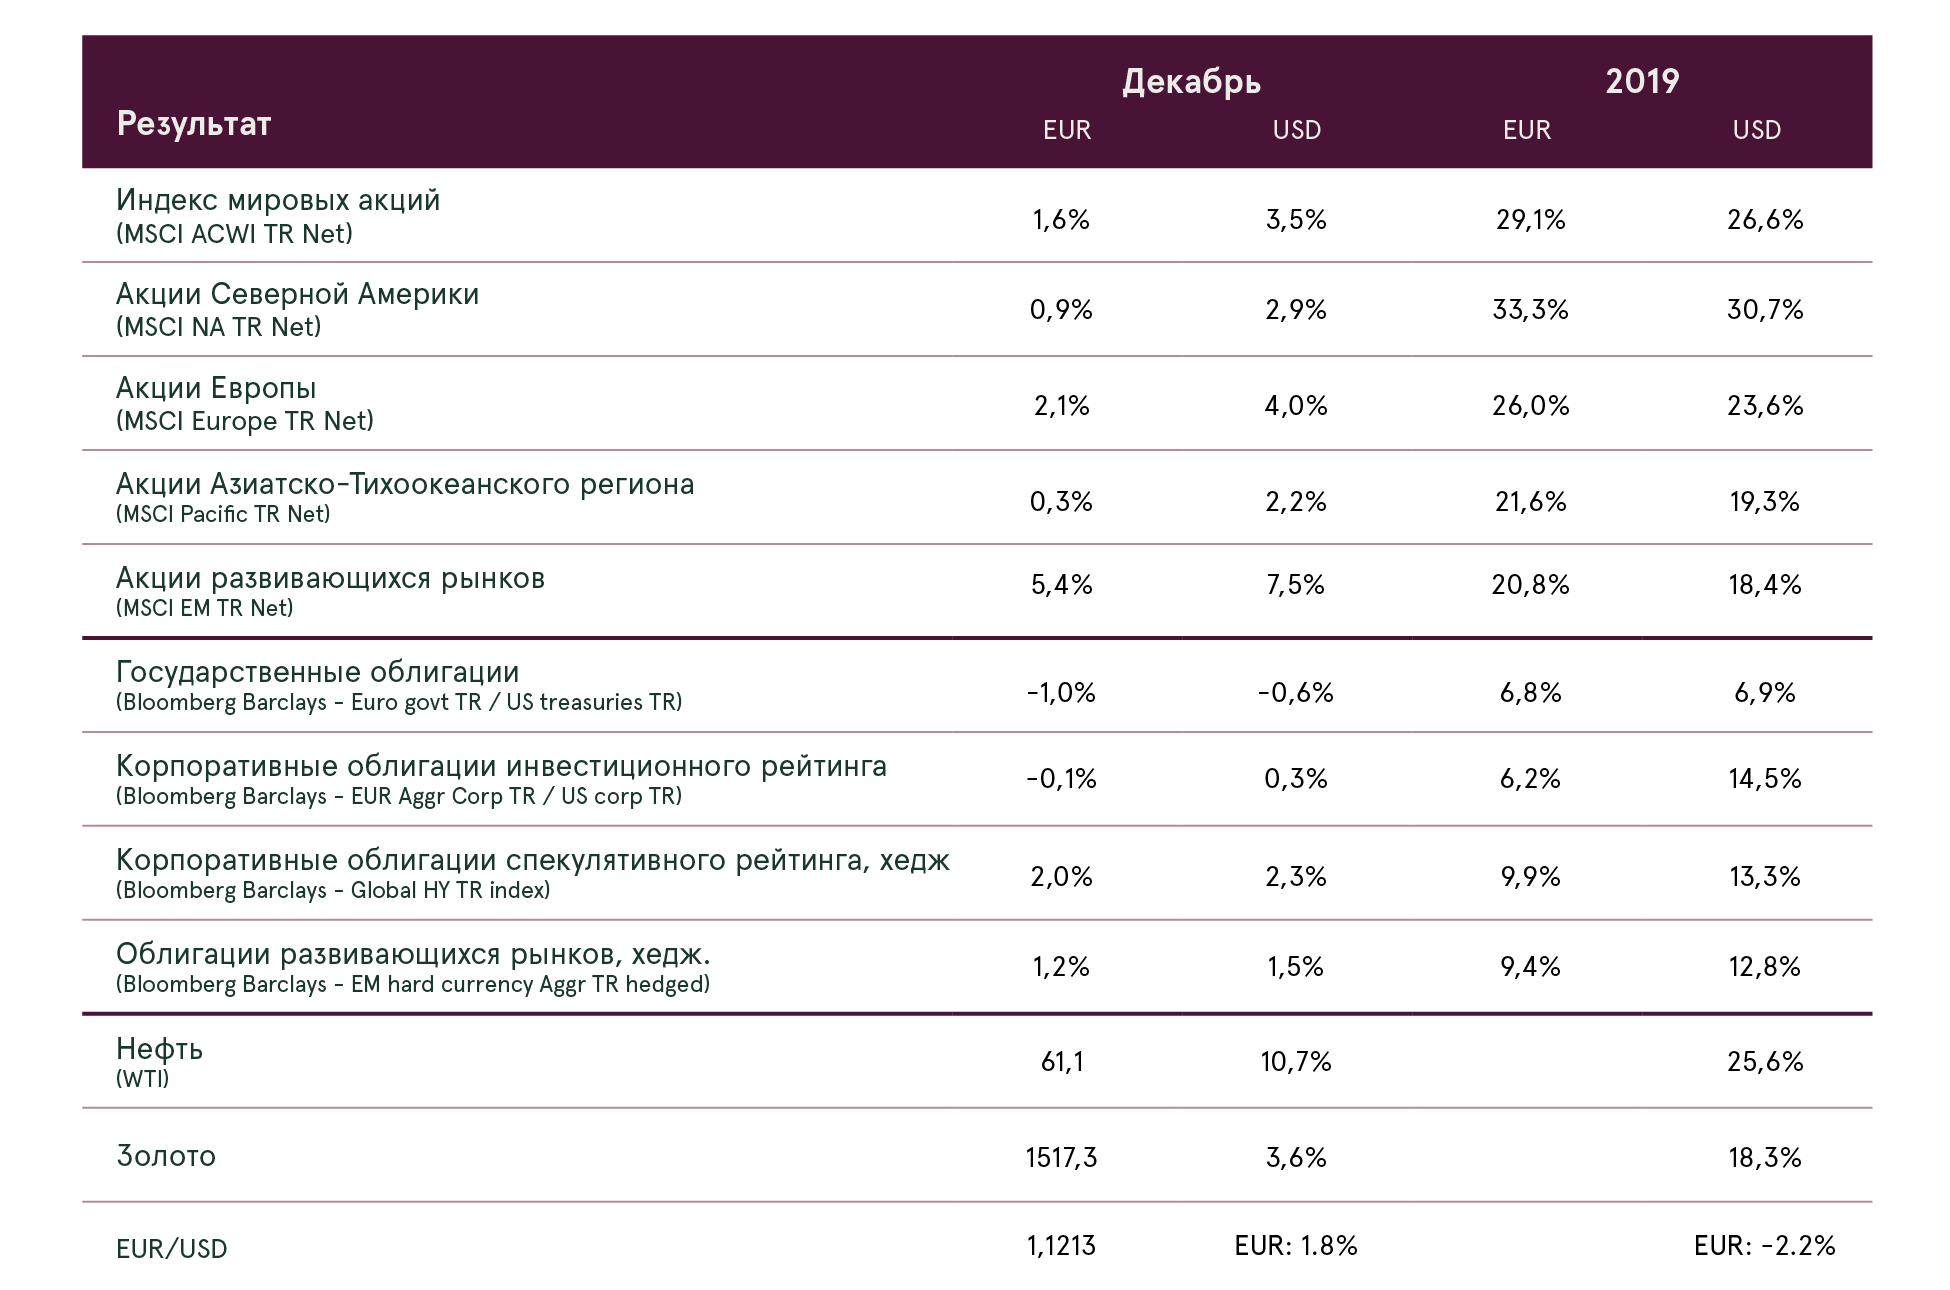This screenshot has height=1290, width=1950.
Task: Select the 'Нефть' row label
Action: coord(160,1049)
